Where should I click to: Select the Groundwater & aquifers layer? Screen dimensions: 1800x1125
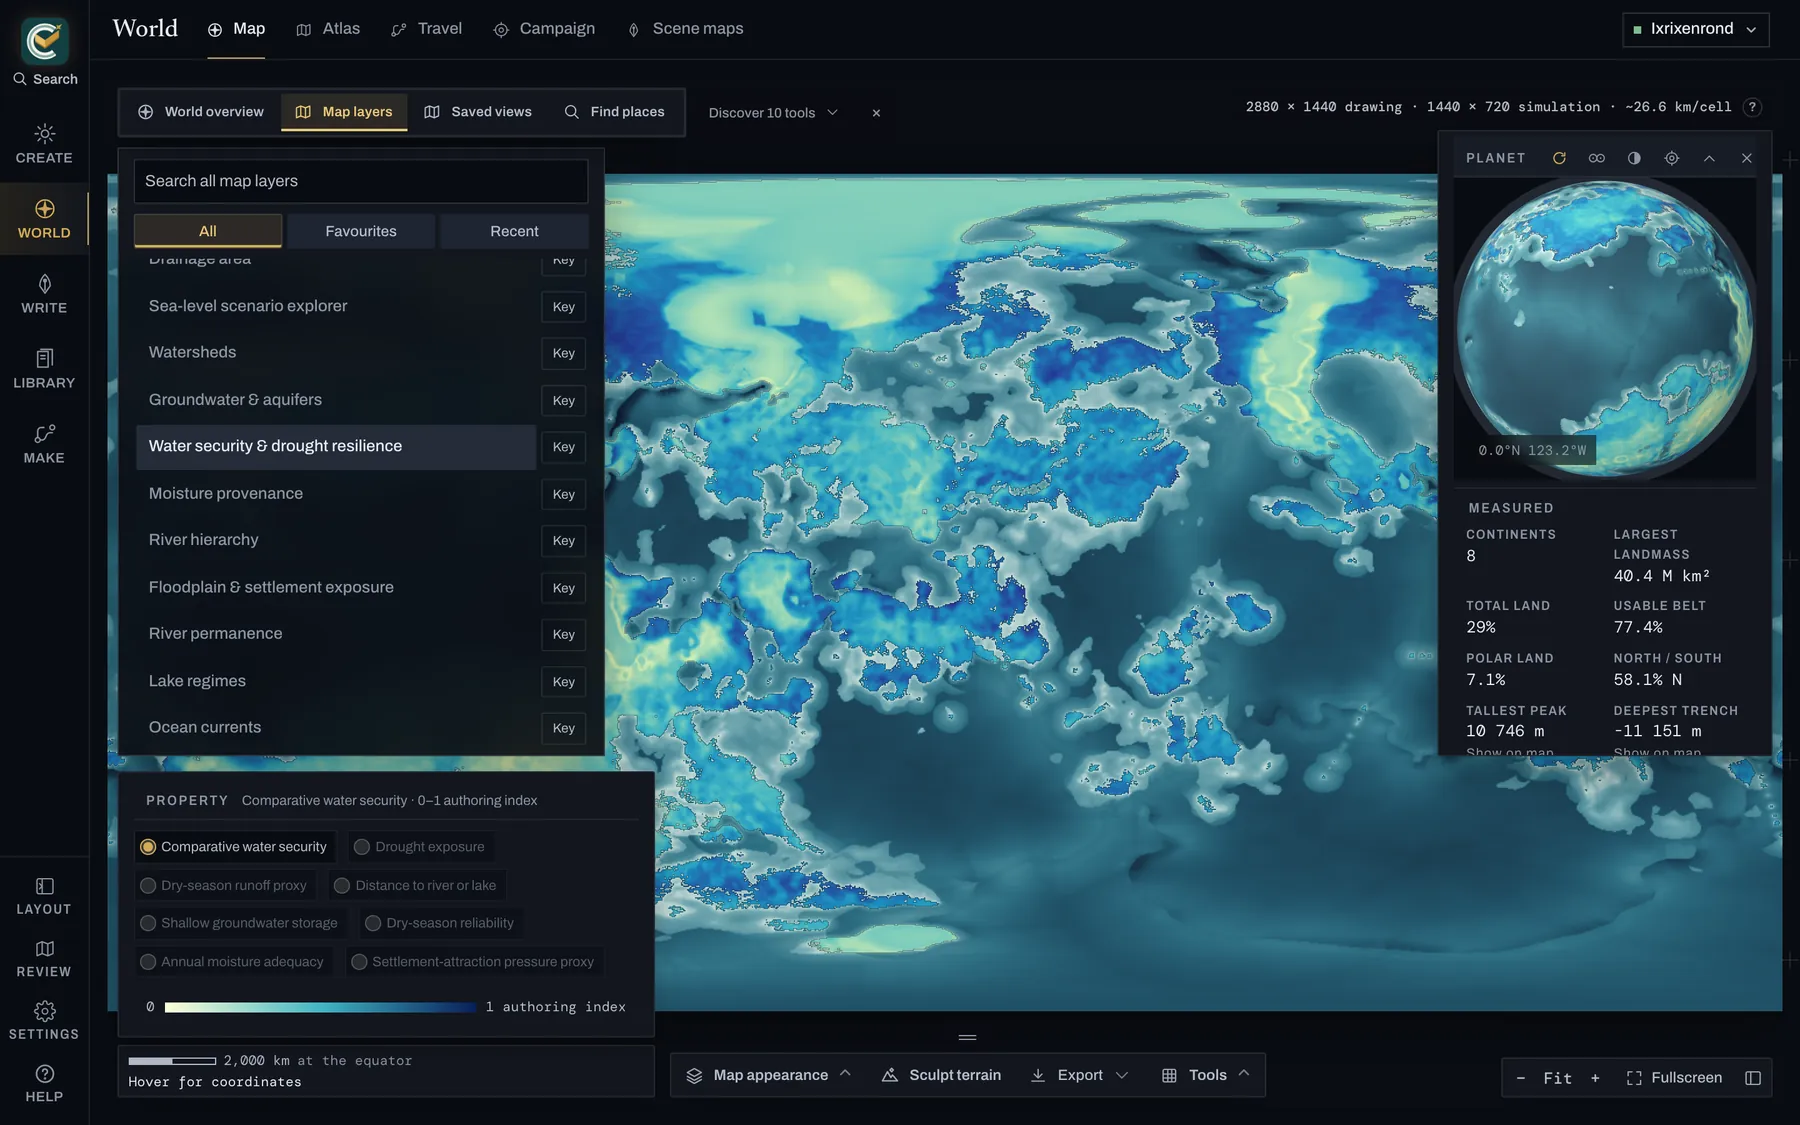[x=336, y=400]
